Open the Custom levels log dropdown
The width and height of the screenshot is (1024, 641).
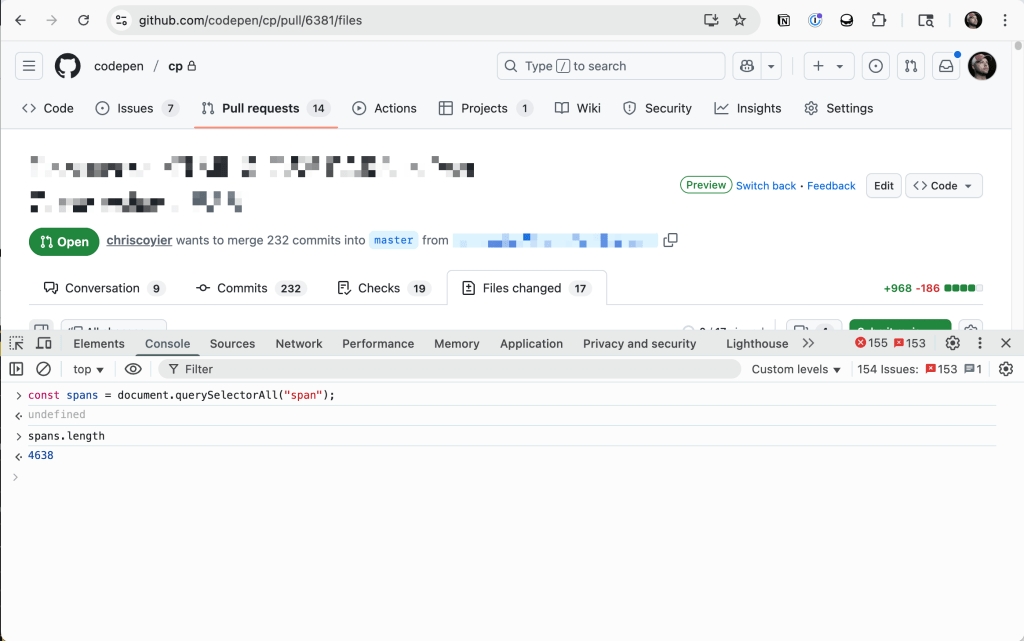(796, 369)
